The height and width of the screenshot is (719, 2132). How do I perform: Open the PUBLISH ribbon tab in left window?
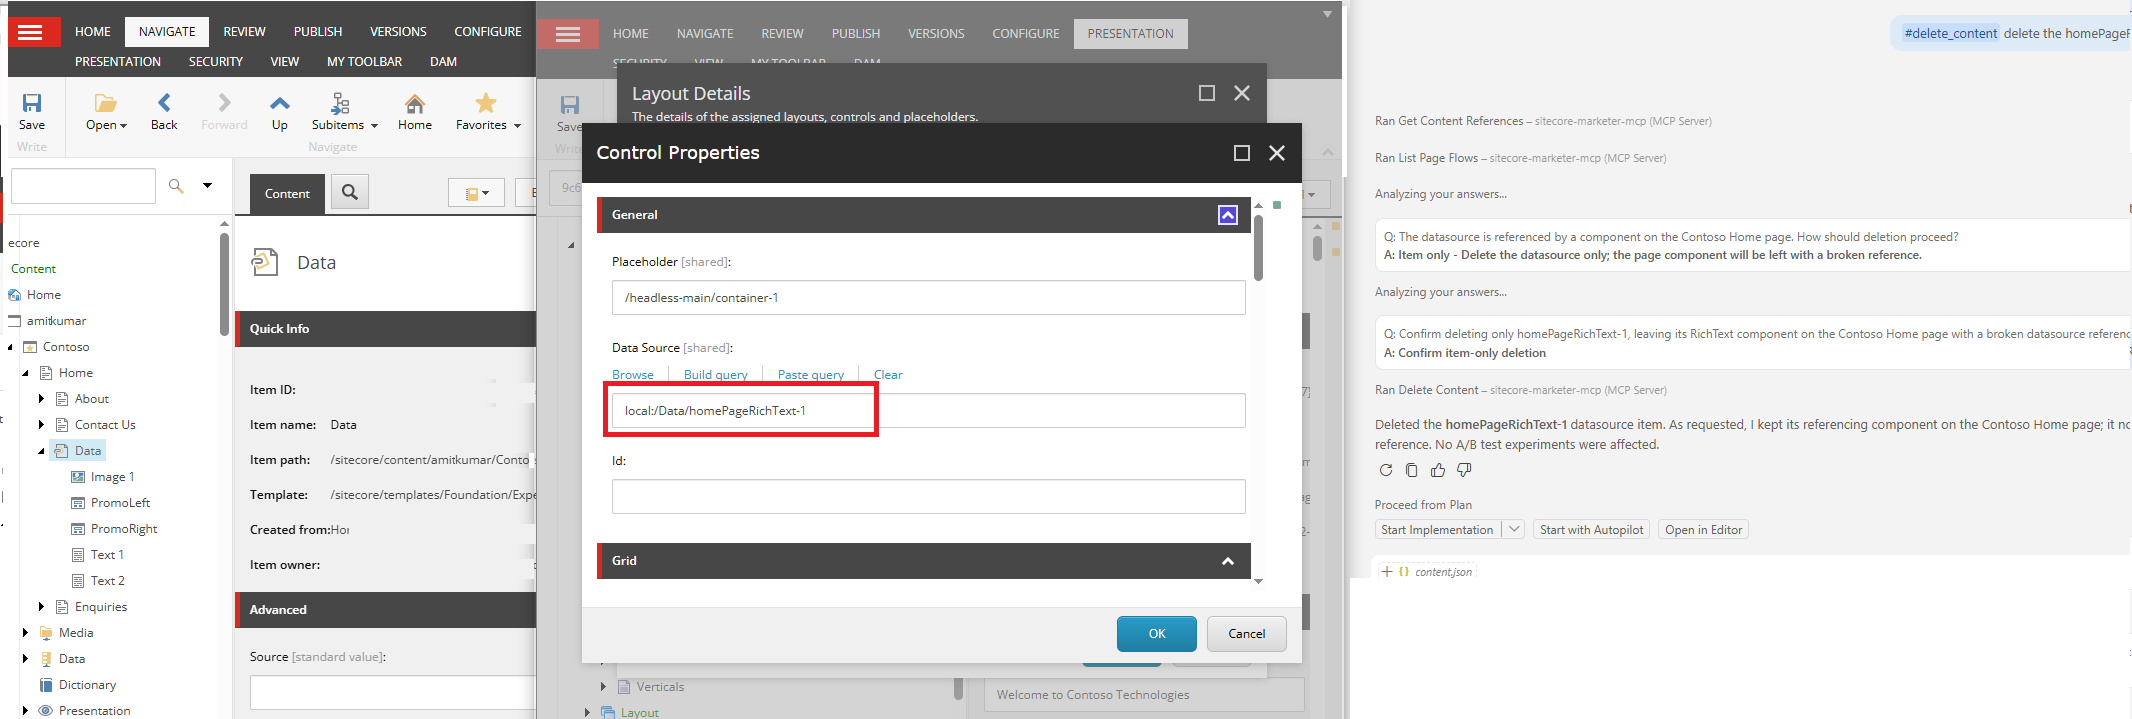[318, 32]
